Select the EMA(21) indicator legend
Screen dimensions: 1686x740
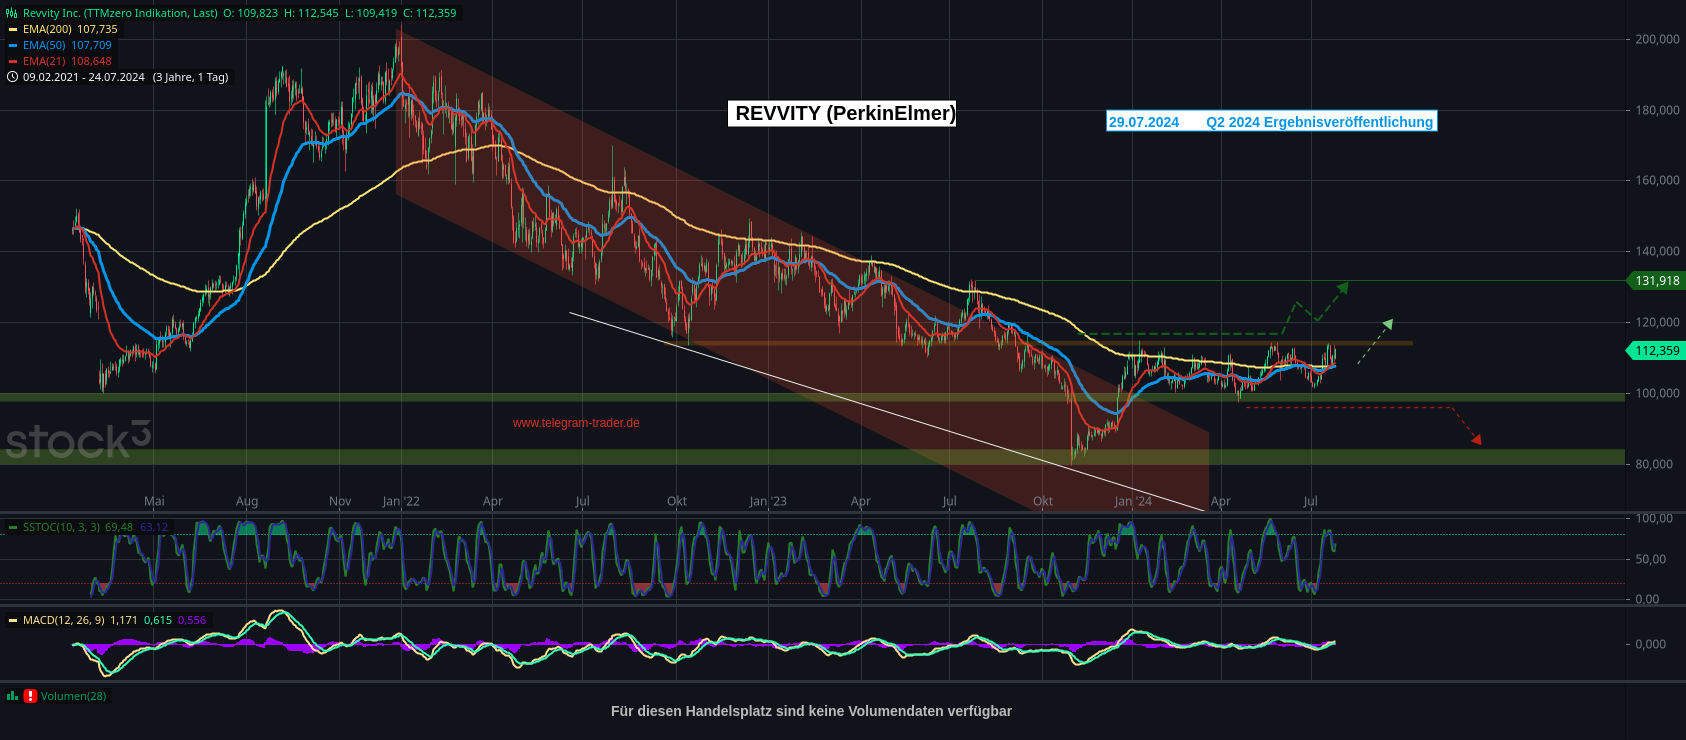[x=67, y=61]
